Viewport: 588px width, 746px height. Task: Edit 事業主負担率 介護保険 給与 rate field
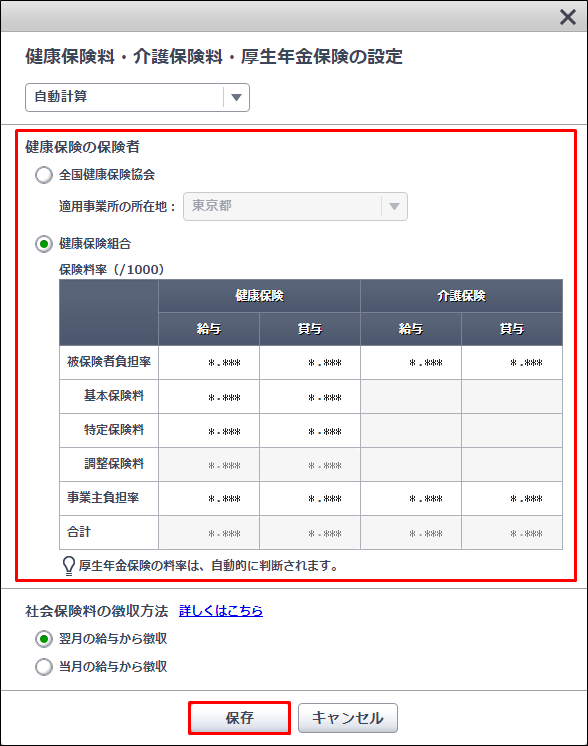[x=411, y=499]
